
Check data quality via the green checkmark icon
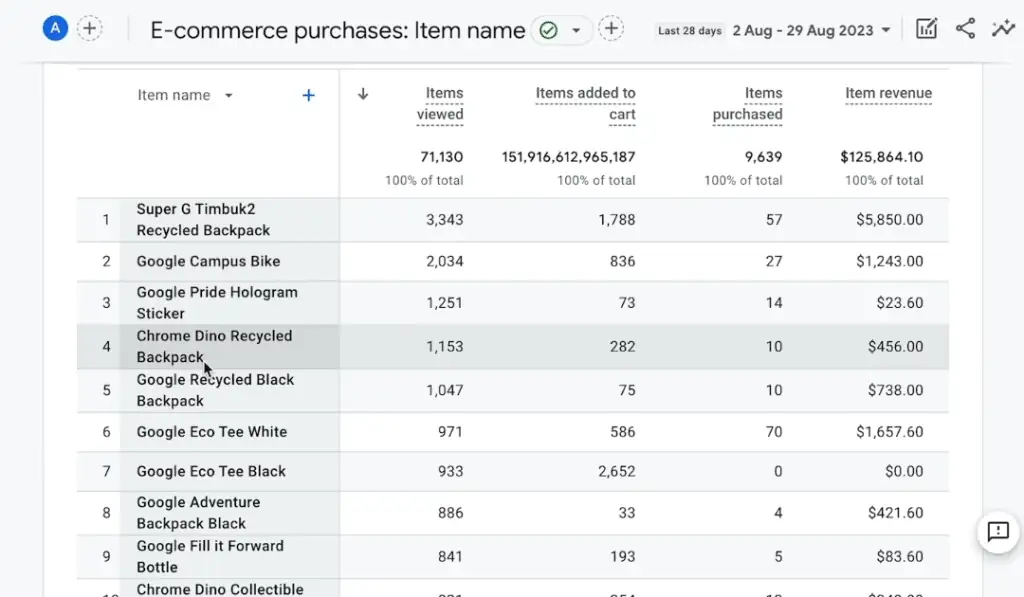[548, 30]
